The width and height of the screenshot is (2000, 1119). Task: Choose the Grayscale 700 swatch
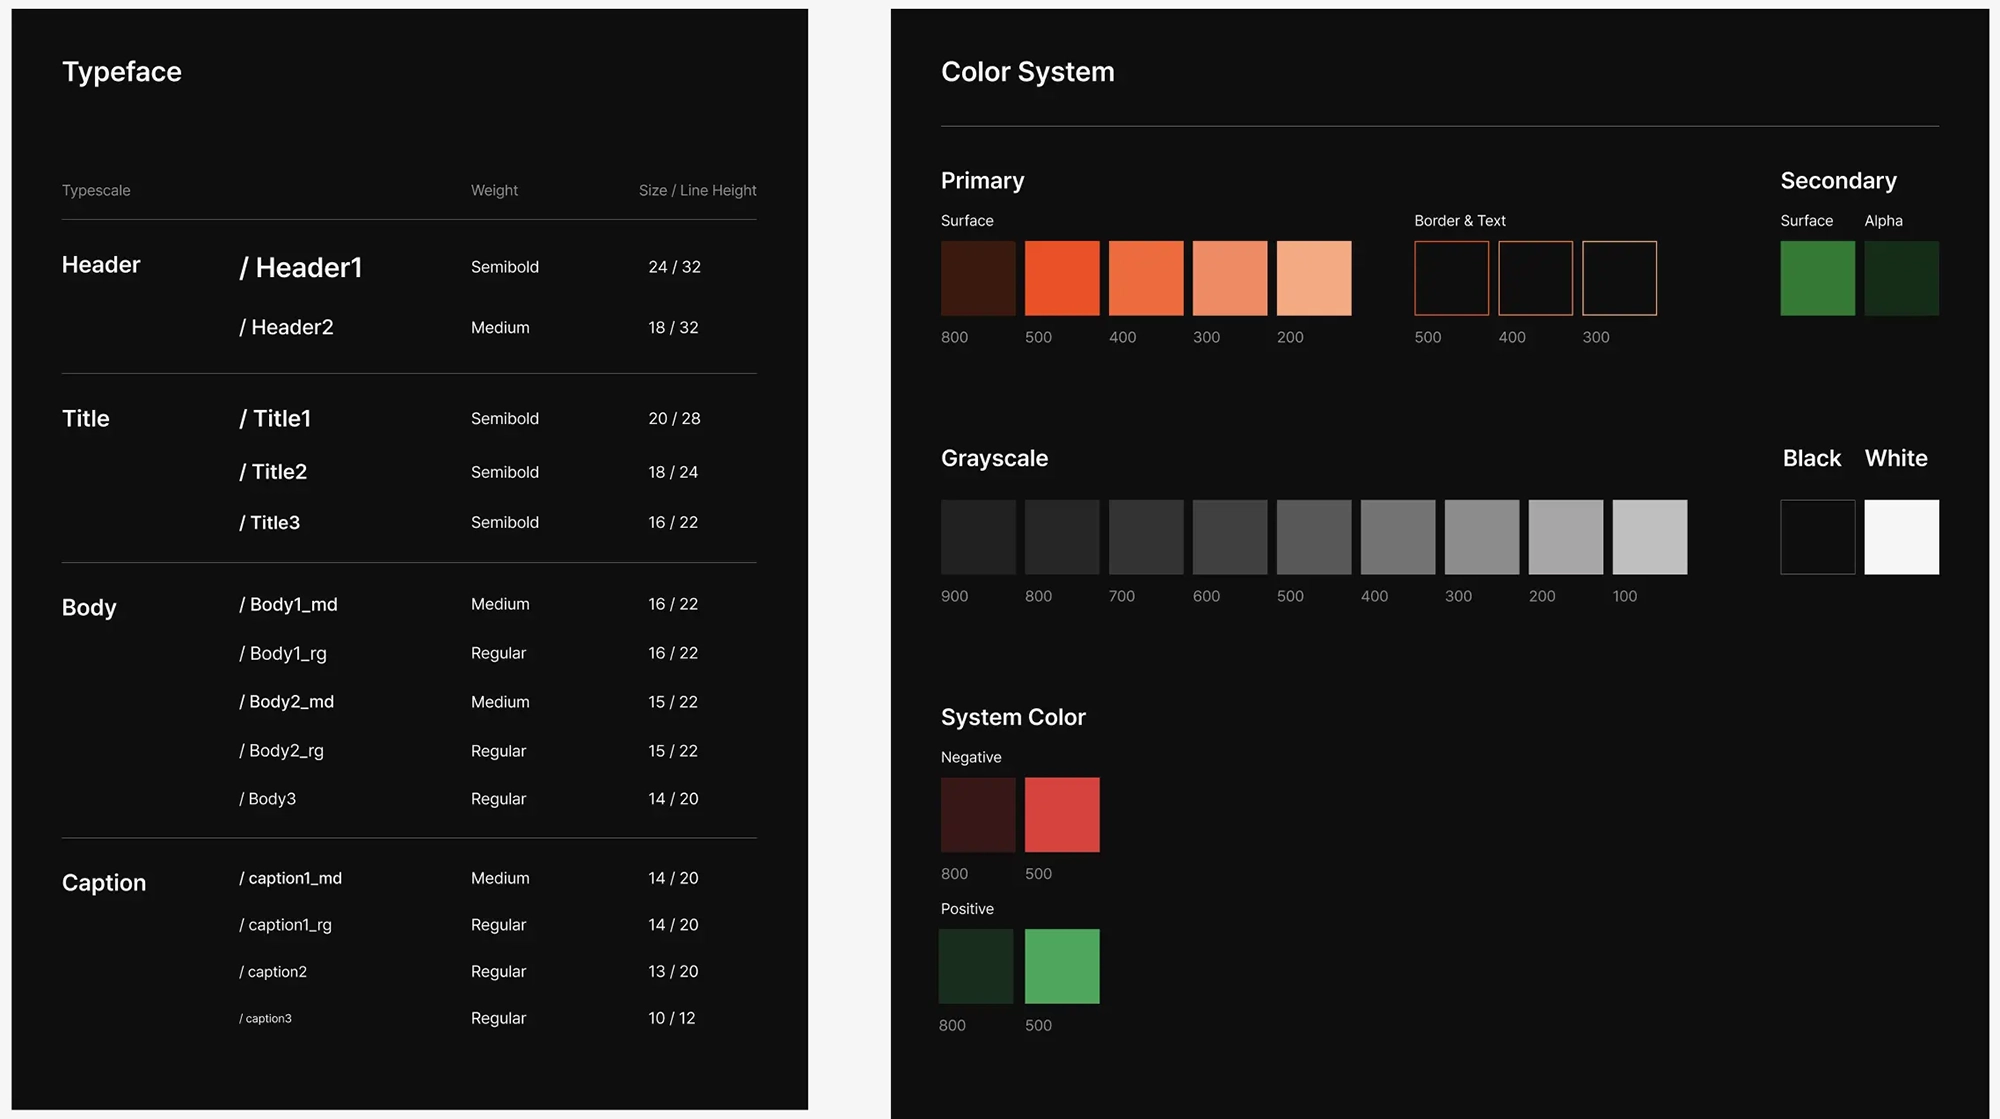[1146, 537]
